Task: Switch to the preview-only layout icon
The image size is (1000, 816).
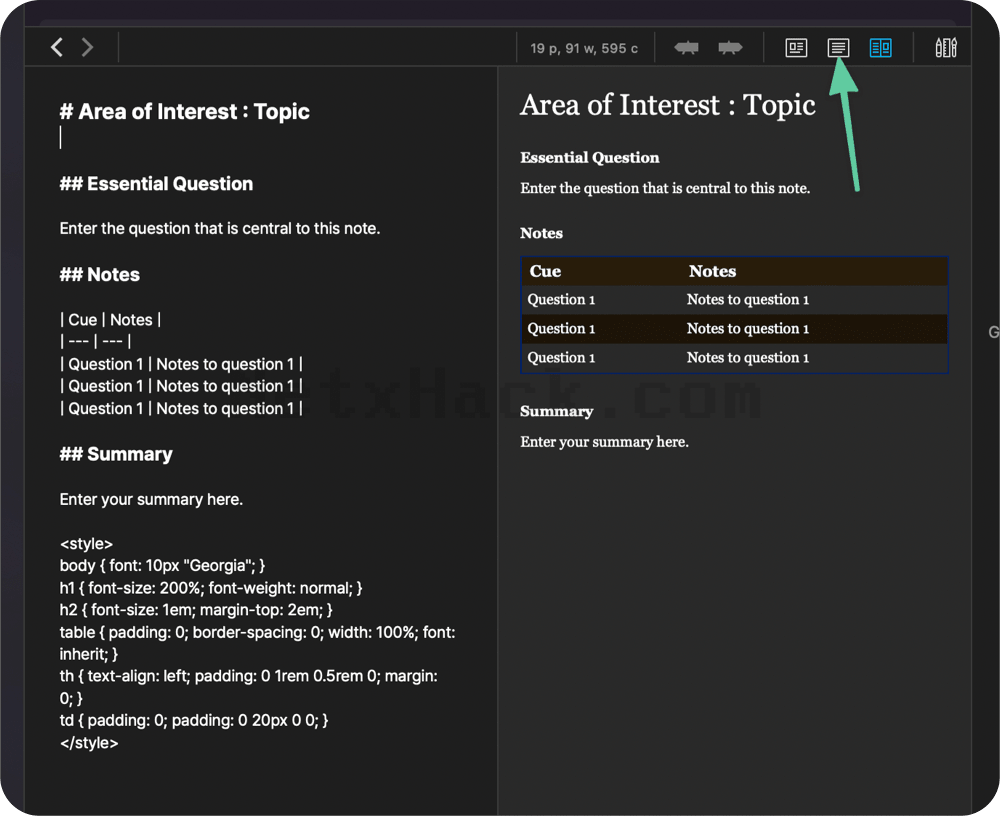Action: pos(796,48)
